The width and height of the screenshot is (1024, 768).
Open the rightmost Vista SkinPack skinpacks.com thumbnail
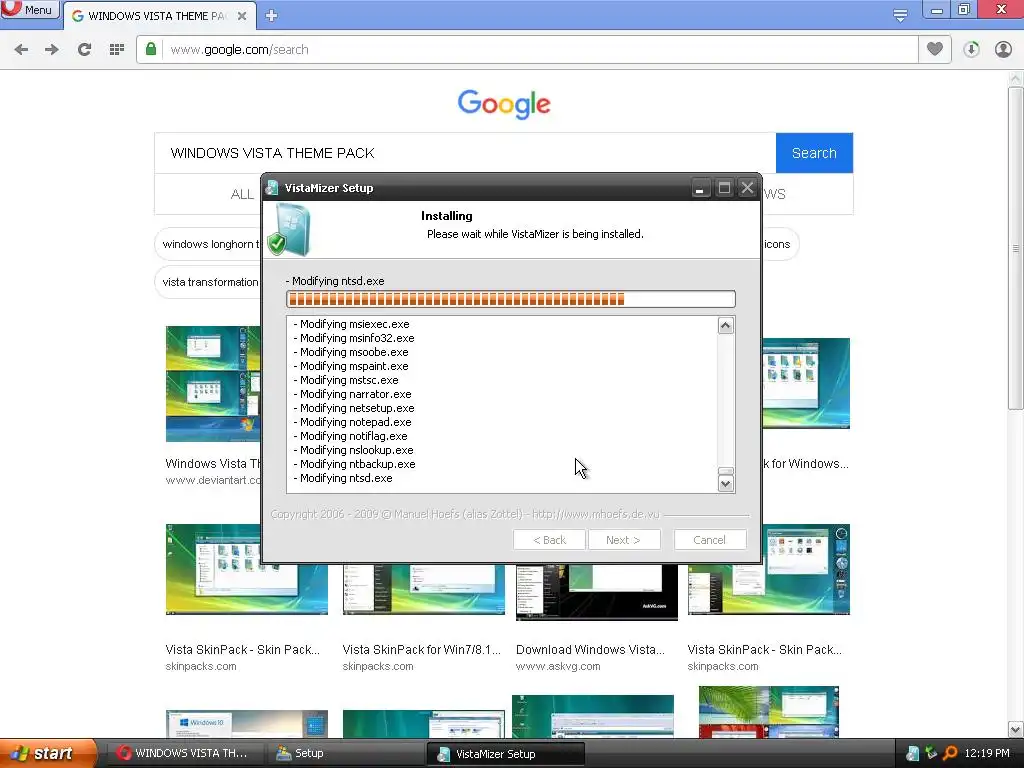pyautogui.click(x=769, y=569)
